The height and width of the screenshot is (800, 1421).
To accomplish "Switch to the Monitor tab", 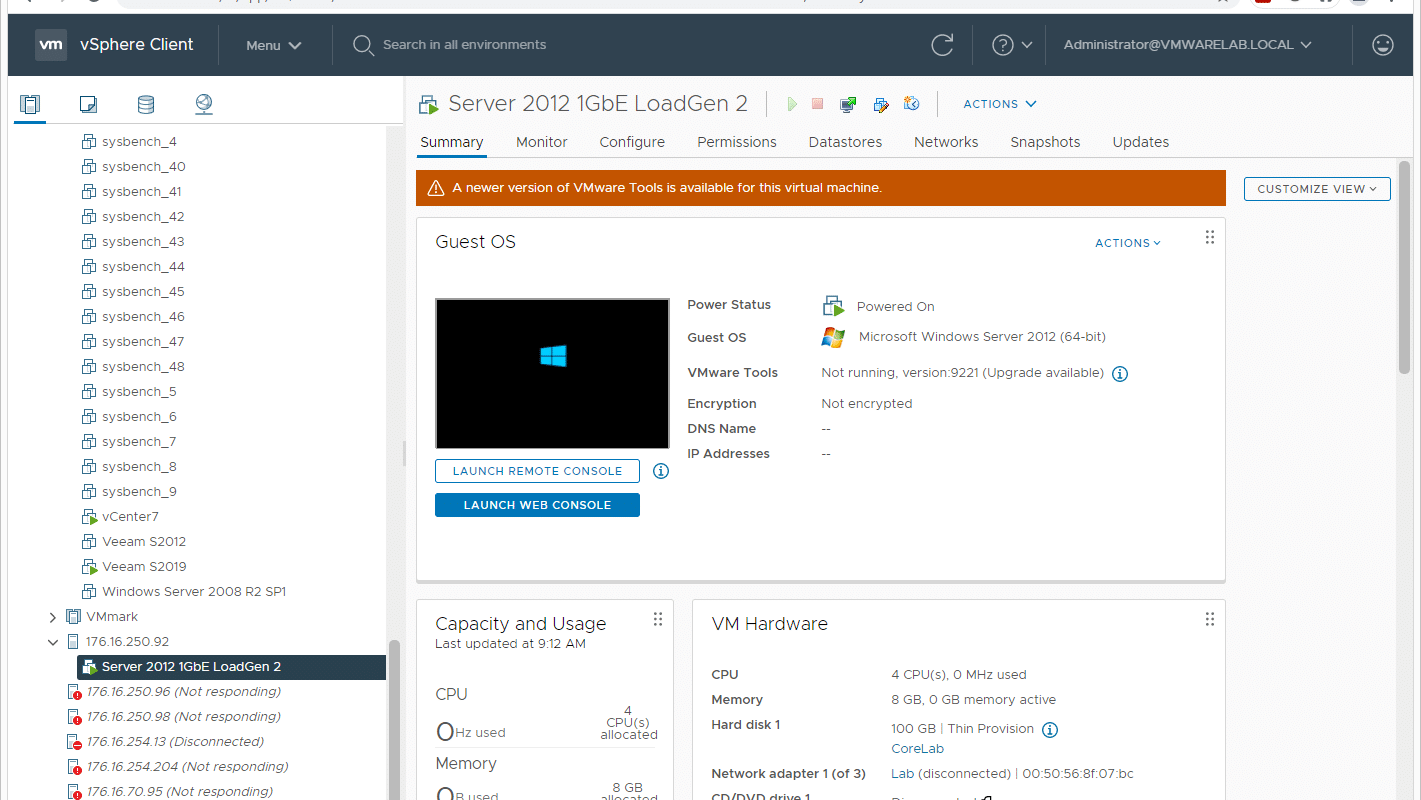I will point(541,142).
